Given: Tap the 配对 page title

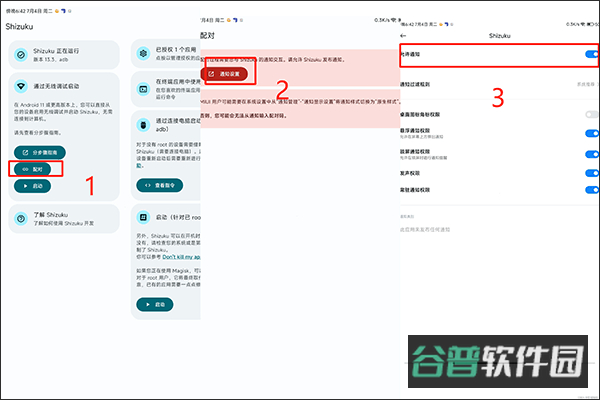Looking at the screenshot, I should click(x=207, y=36).
